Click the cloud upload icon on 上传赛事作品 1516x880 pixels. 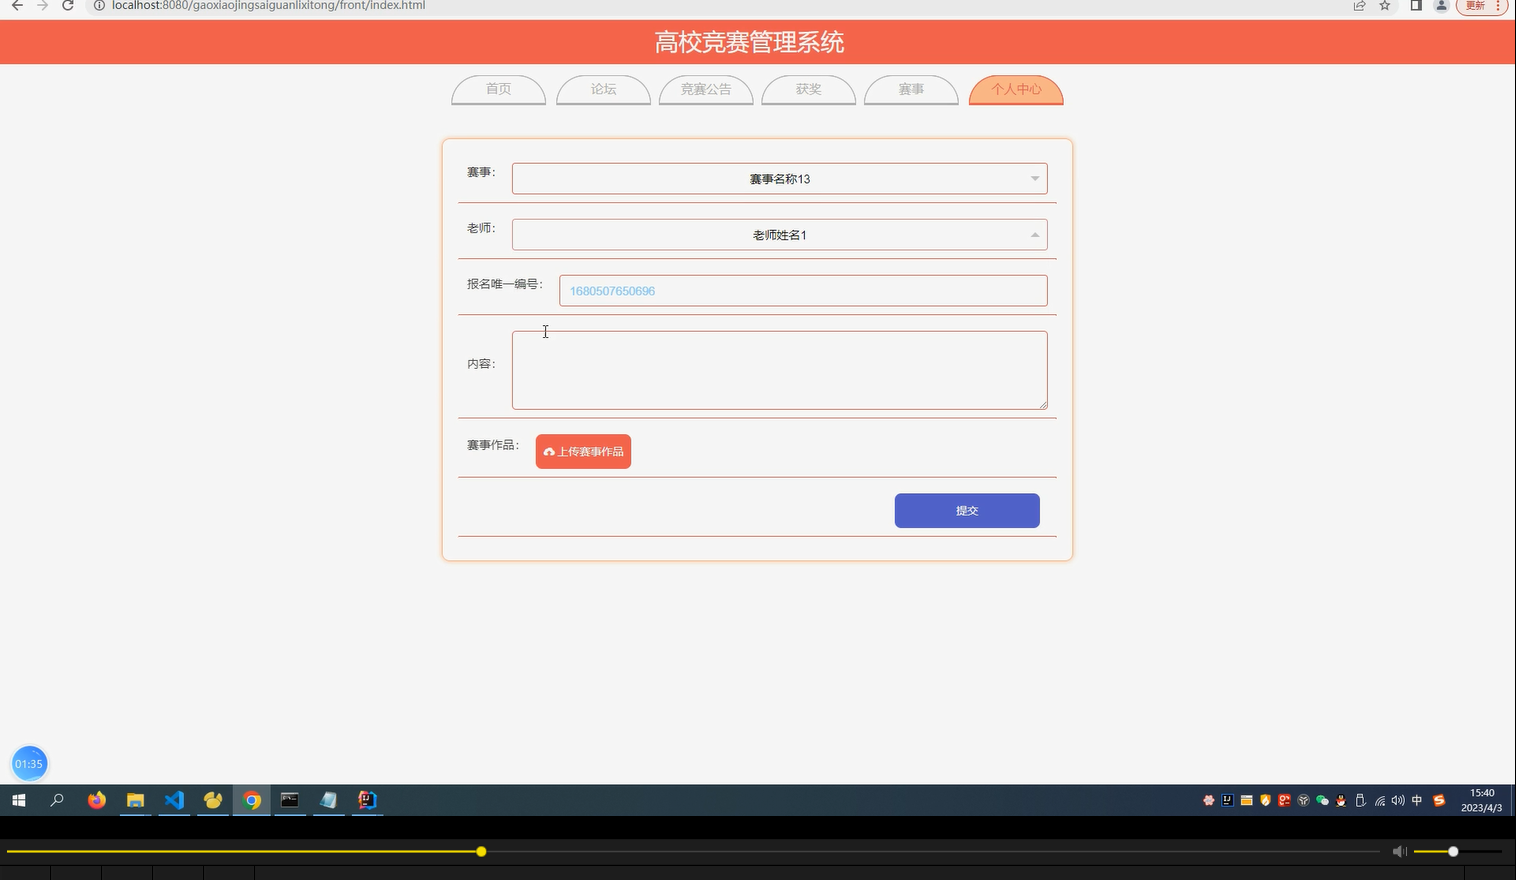[x=548, y=451]
